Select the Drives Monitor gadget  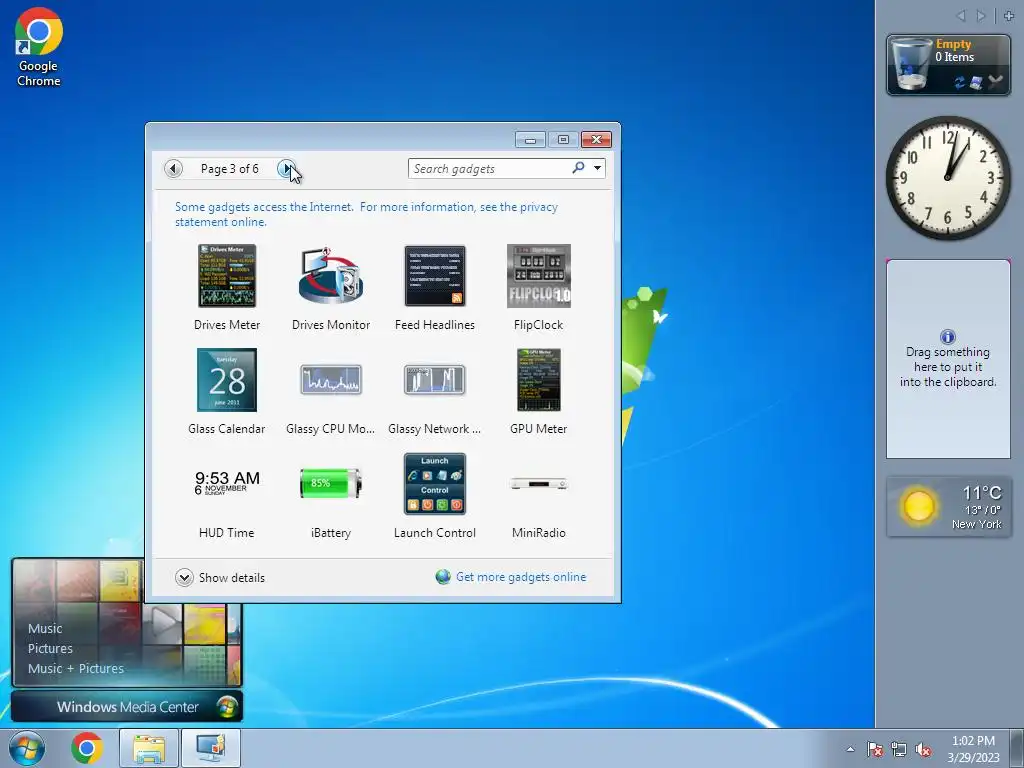coord(330,287)
